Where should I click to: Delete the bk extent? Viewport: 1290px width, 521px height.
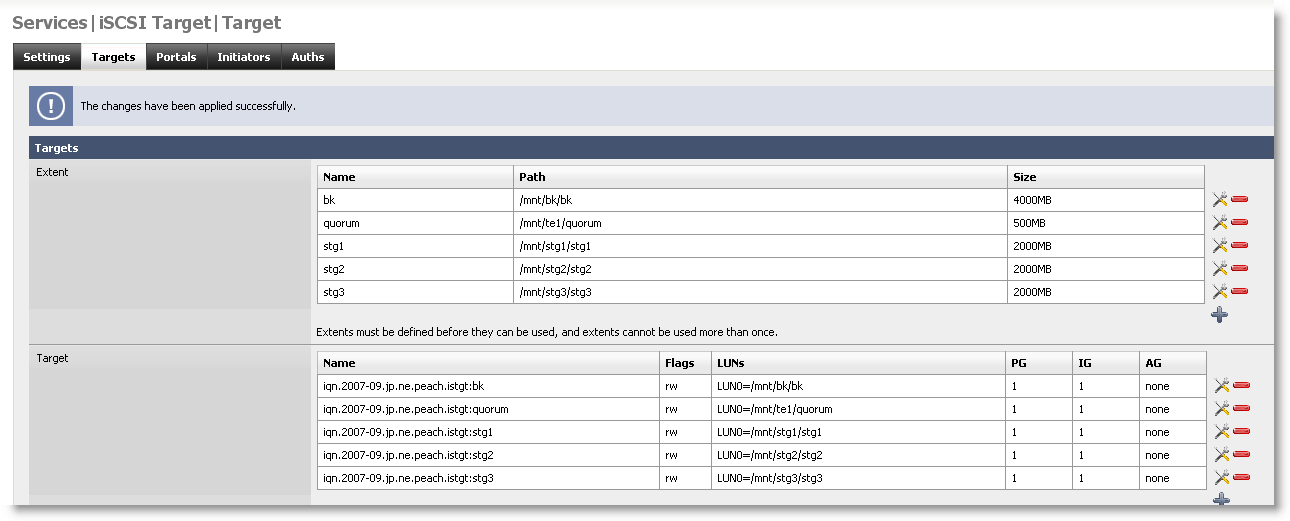(1239, 200)
